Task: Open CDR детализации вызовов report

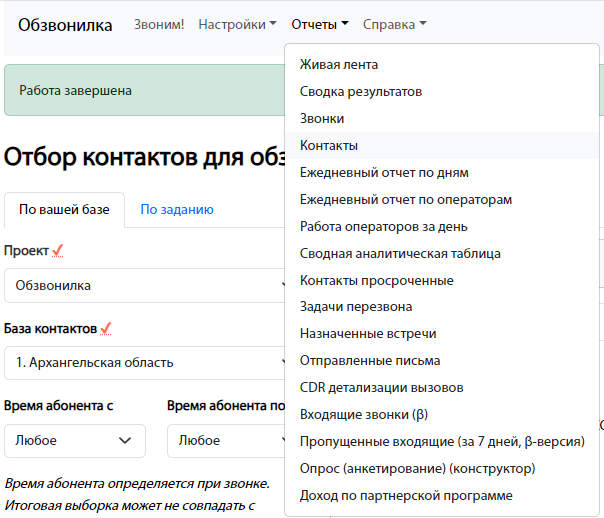Action: (381, 388)
